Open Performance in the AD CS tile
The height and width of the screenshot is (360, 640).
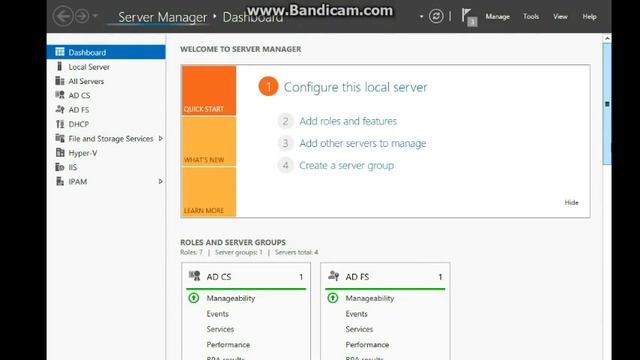click(228, 344)
